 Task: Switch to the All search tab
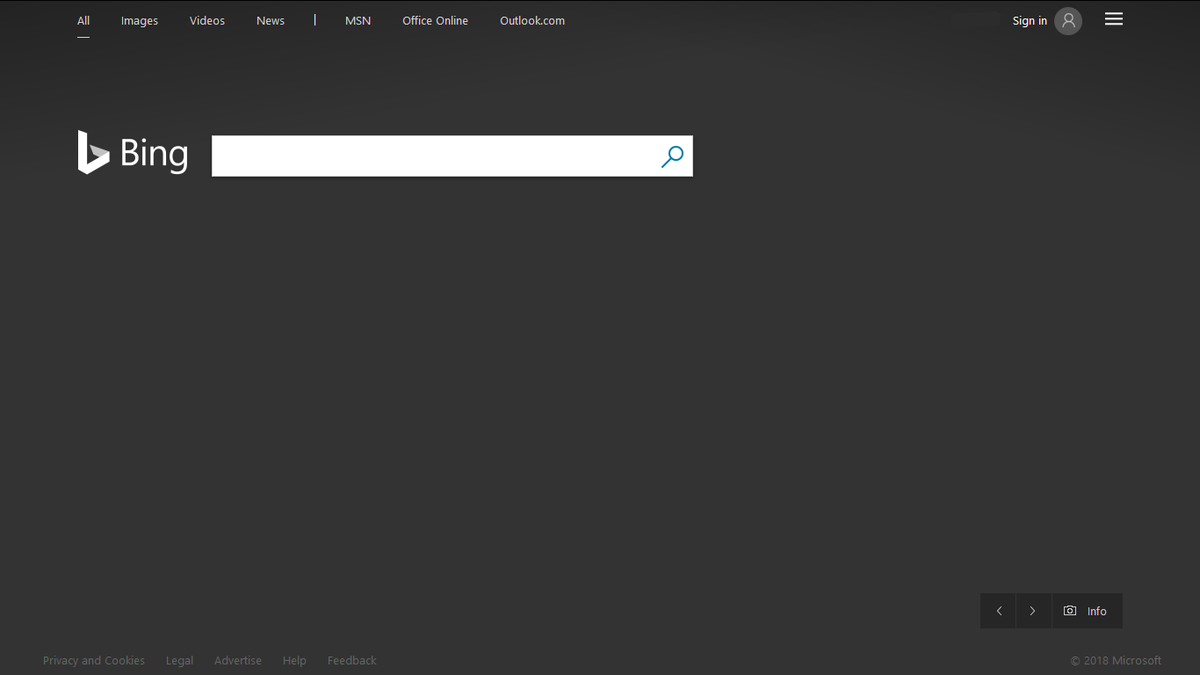pyautogui.click(x=83, y=21)
